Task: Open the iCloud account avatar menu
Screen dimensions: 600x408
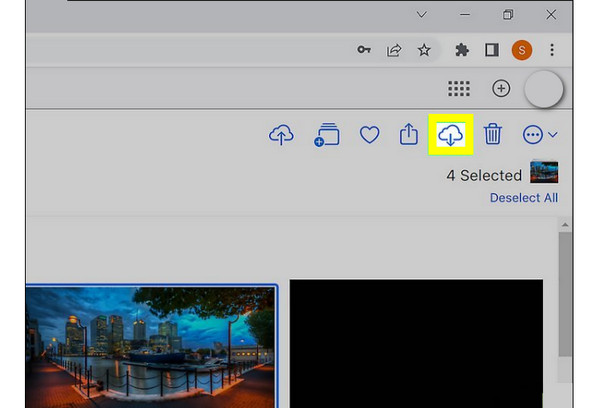Action: pyautogui.click(x=544, y=88)
